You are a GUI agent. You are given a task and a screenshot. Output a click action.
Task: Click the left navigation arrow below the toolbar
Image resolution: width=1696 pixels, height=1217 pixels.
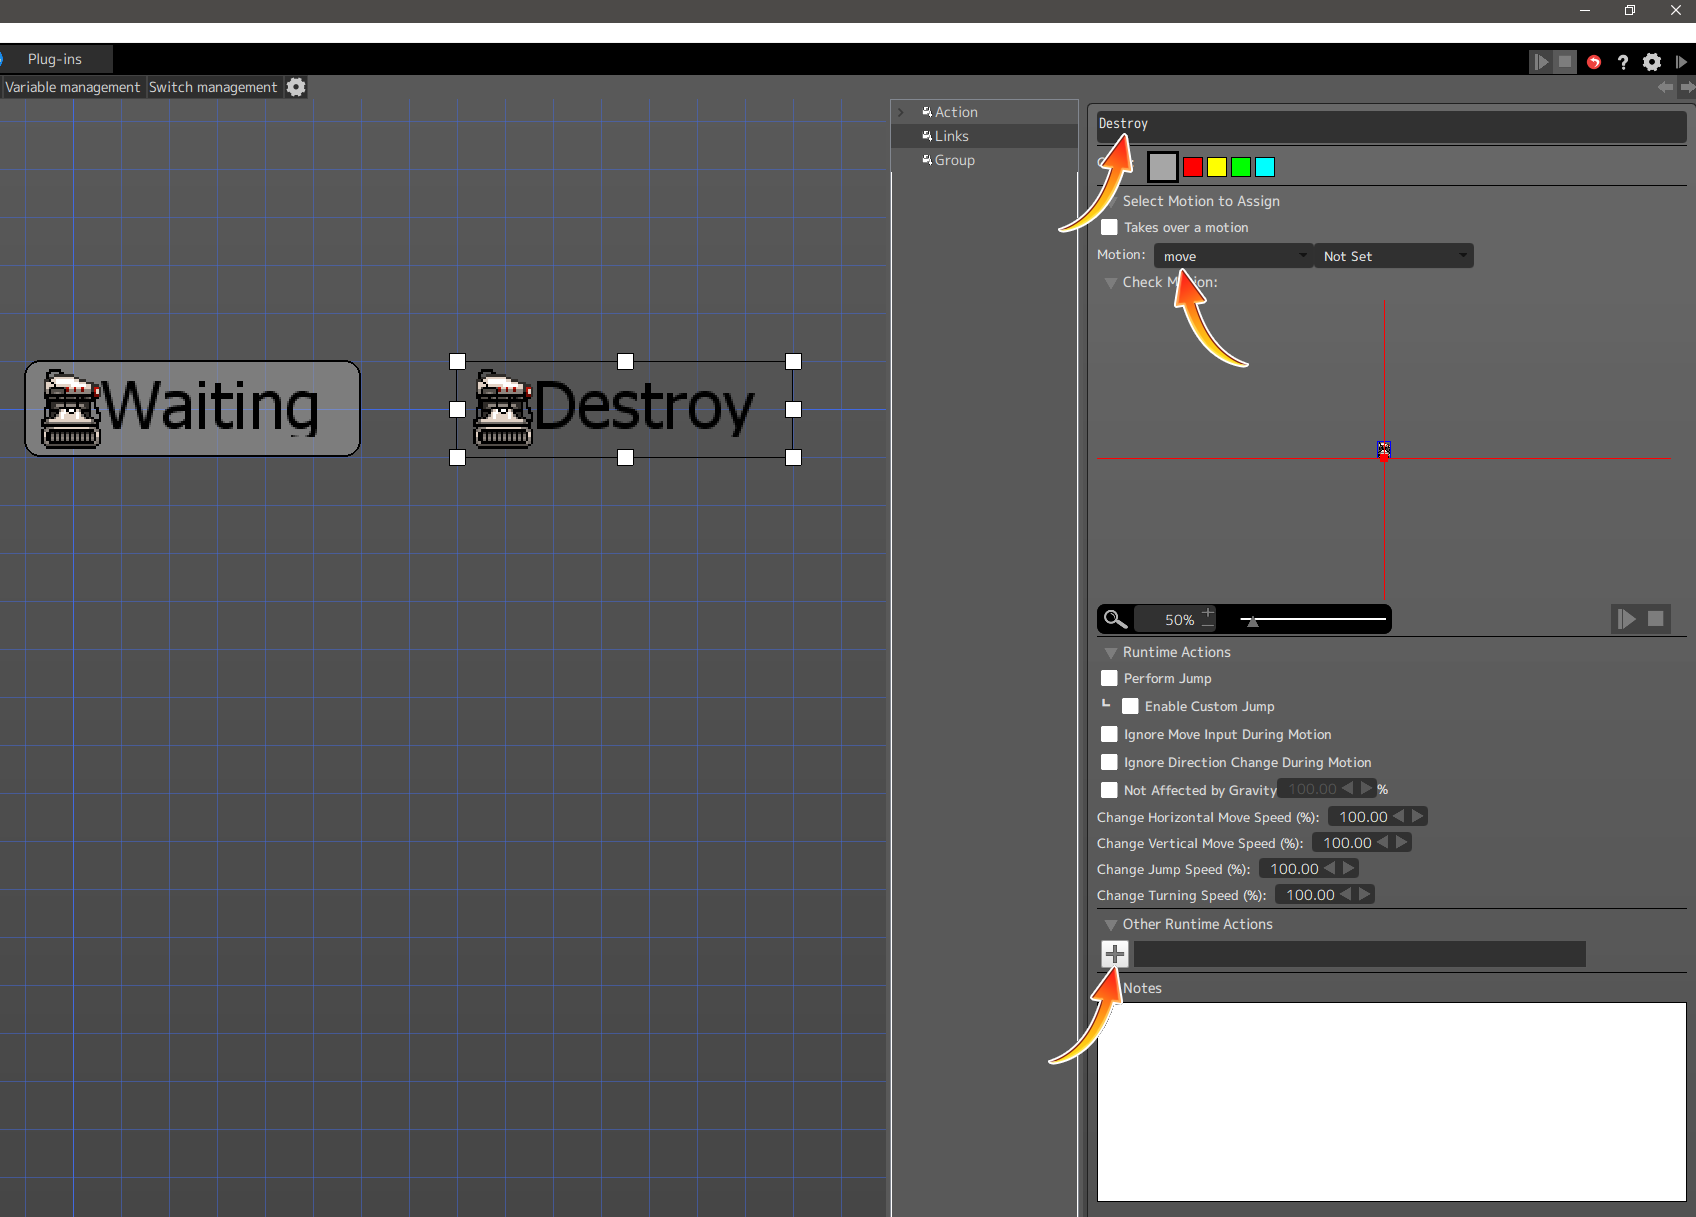(1665, 87)
